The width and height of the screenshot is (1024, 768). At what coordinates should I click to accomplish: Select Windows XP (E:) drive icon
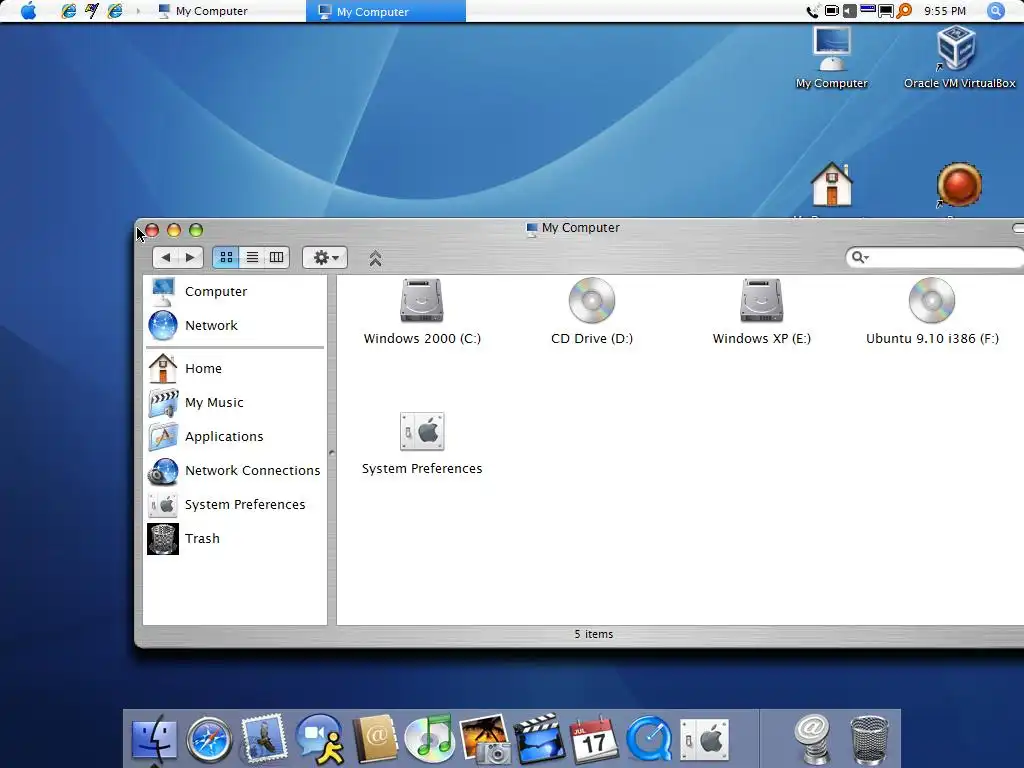tap(761, 300)
